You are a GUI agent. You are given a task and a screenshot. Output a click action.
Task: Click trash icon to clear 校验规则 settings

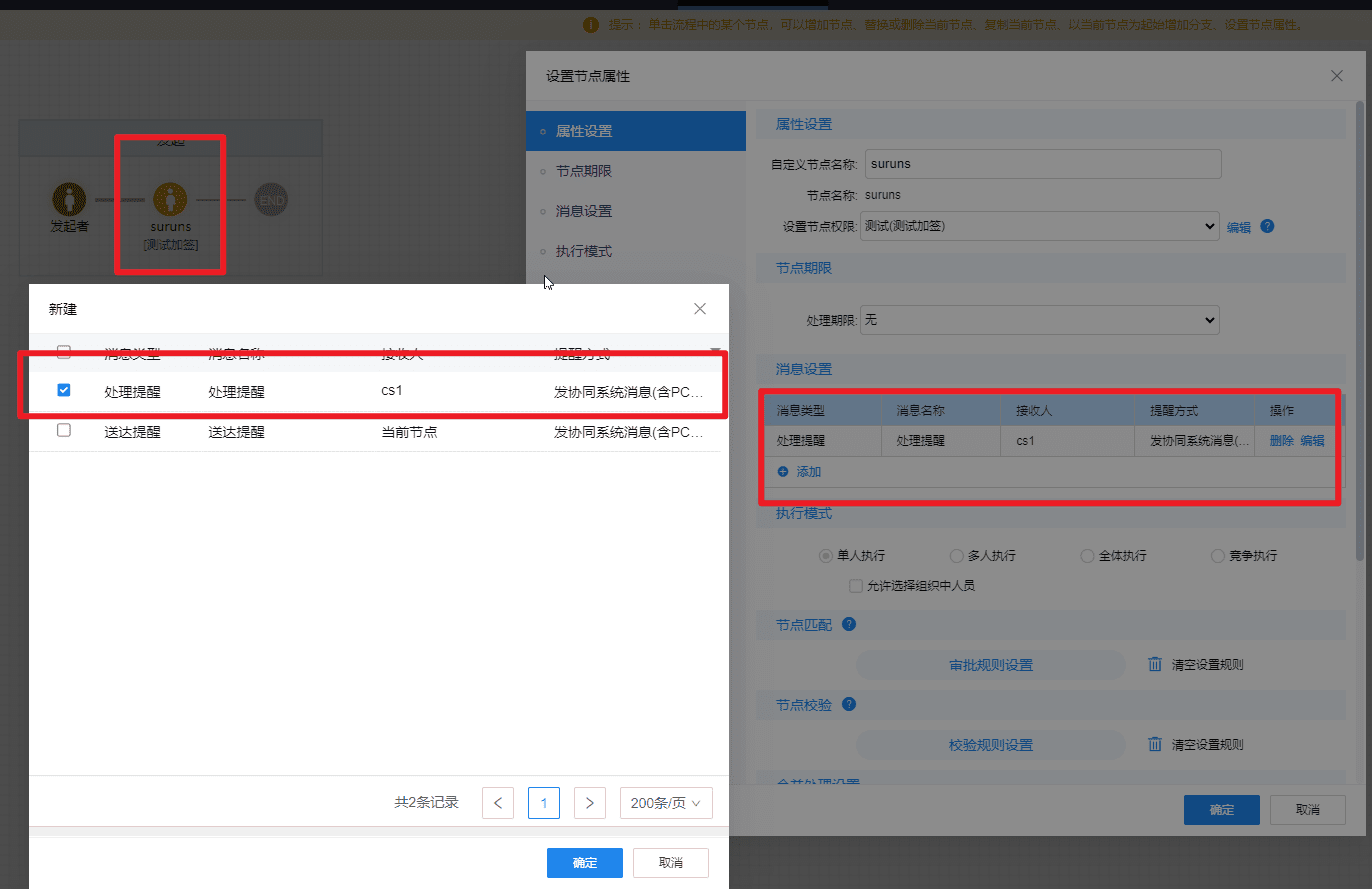click(x=1155, y=744)
